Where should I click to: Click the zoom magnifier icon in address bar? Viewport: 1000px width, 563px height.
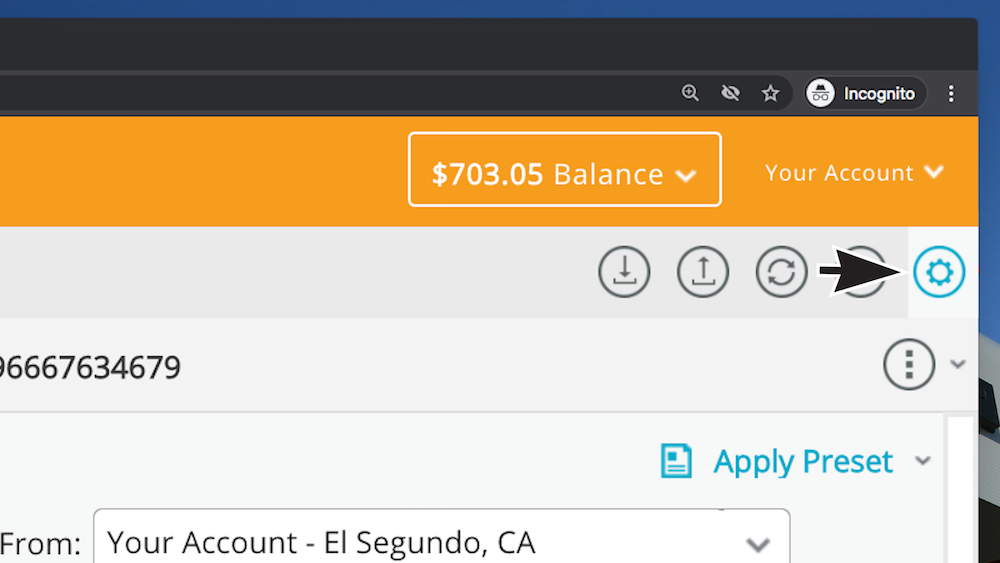[x=690, y=93]
